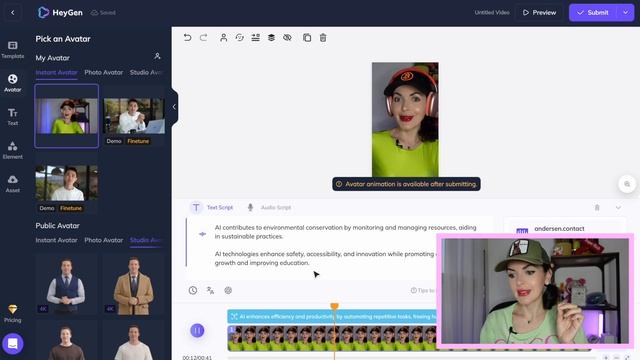The width and height of the screenshot is (640, 360).
Task: Choose the public avatar in tan coat
Action: 134,284
